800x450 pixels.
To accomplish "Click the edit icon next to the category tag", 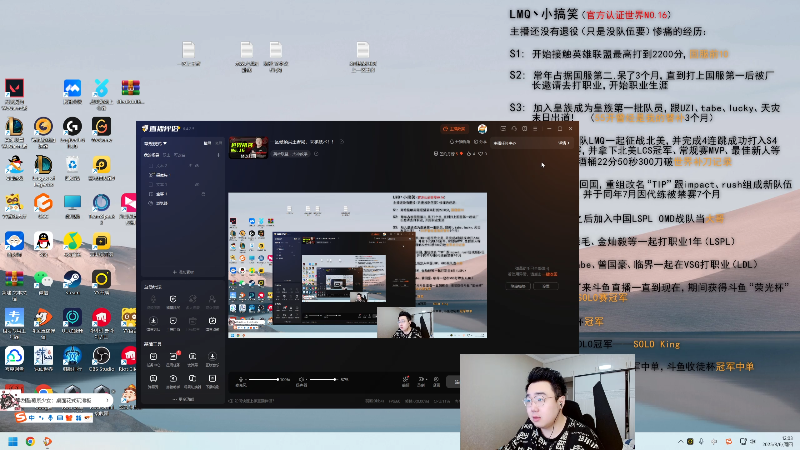I will click(x=316, y=154).
